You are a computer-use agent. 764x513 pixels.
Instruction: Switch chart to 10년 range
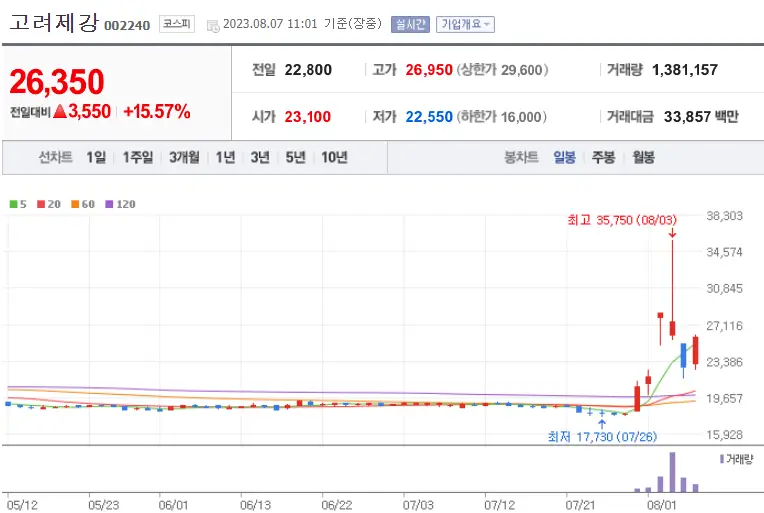point(334,157)
